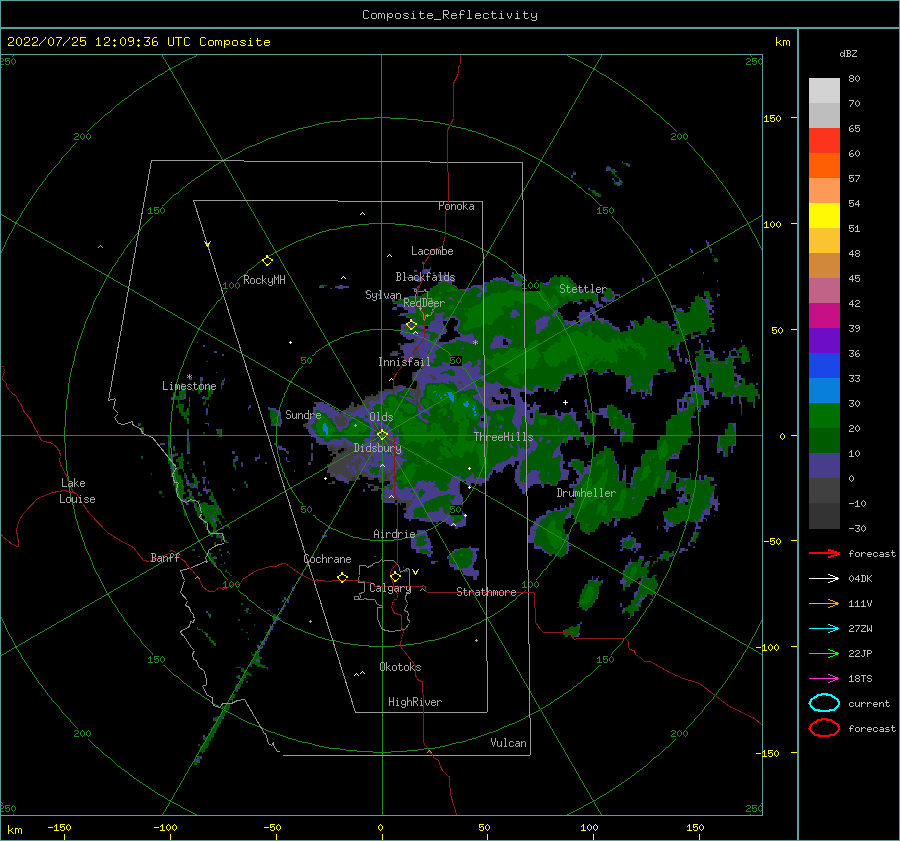900x841 pixels.
Task: Click the bright yellow swatch in dBZ scale
Action: [x=824, y=216]
